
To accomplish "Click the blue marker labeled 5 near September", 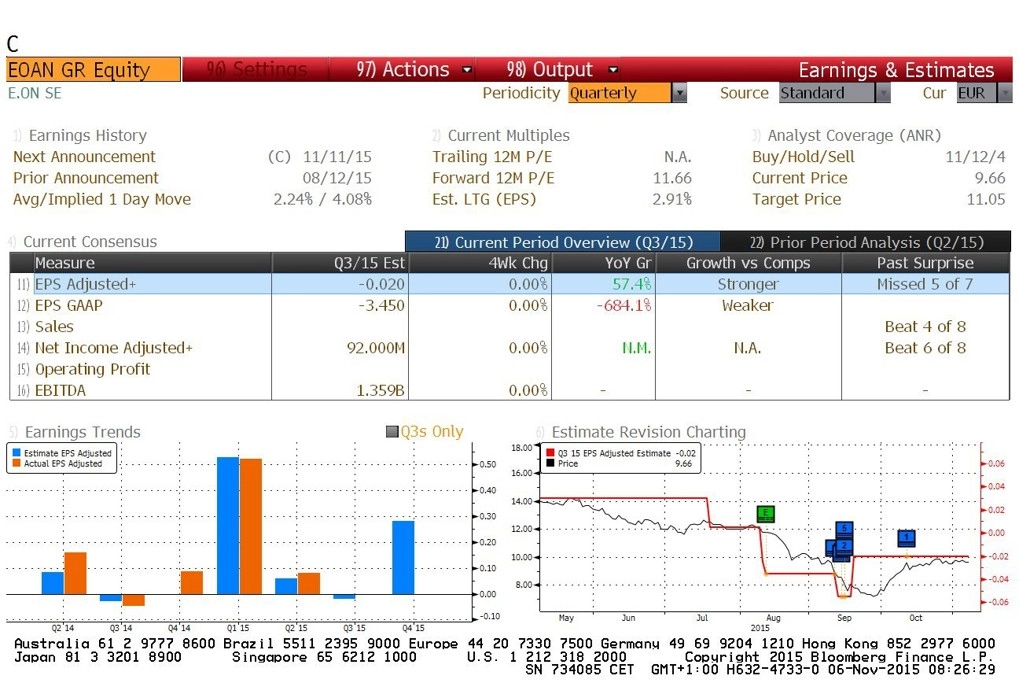I will click(844, 529).
